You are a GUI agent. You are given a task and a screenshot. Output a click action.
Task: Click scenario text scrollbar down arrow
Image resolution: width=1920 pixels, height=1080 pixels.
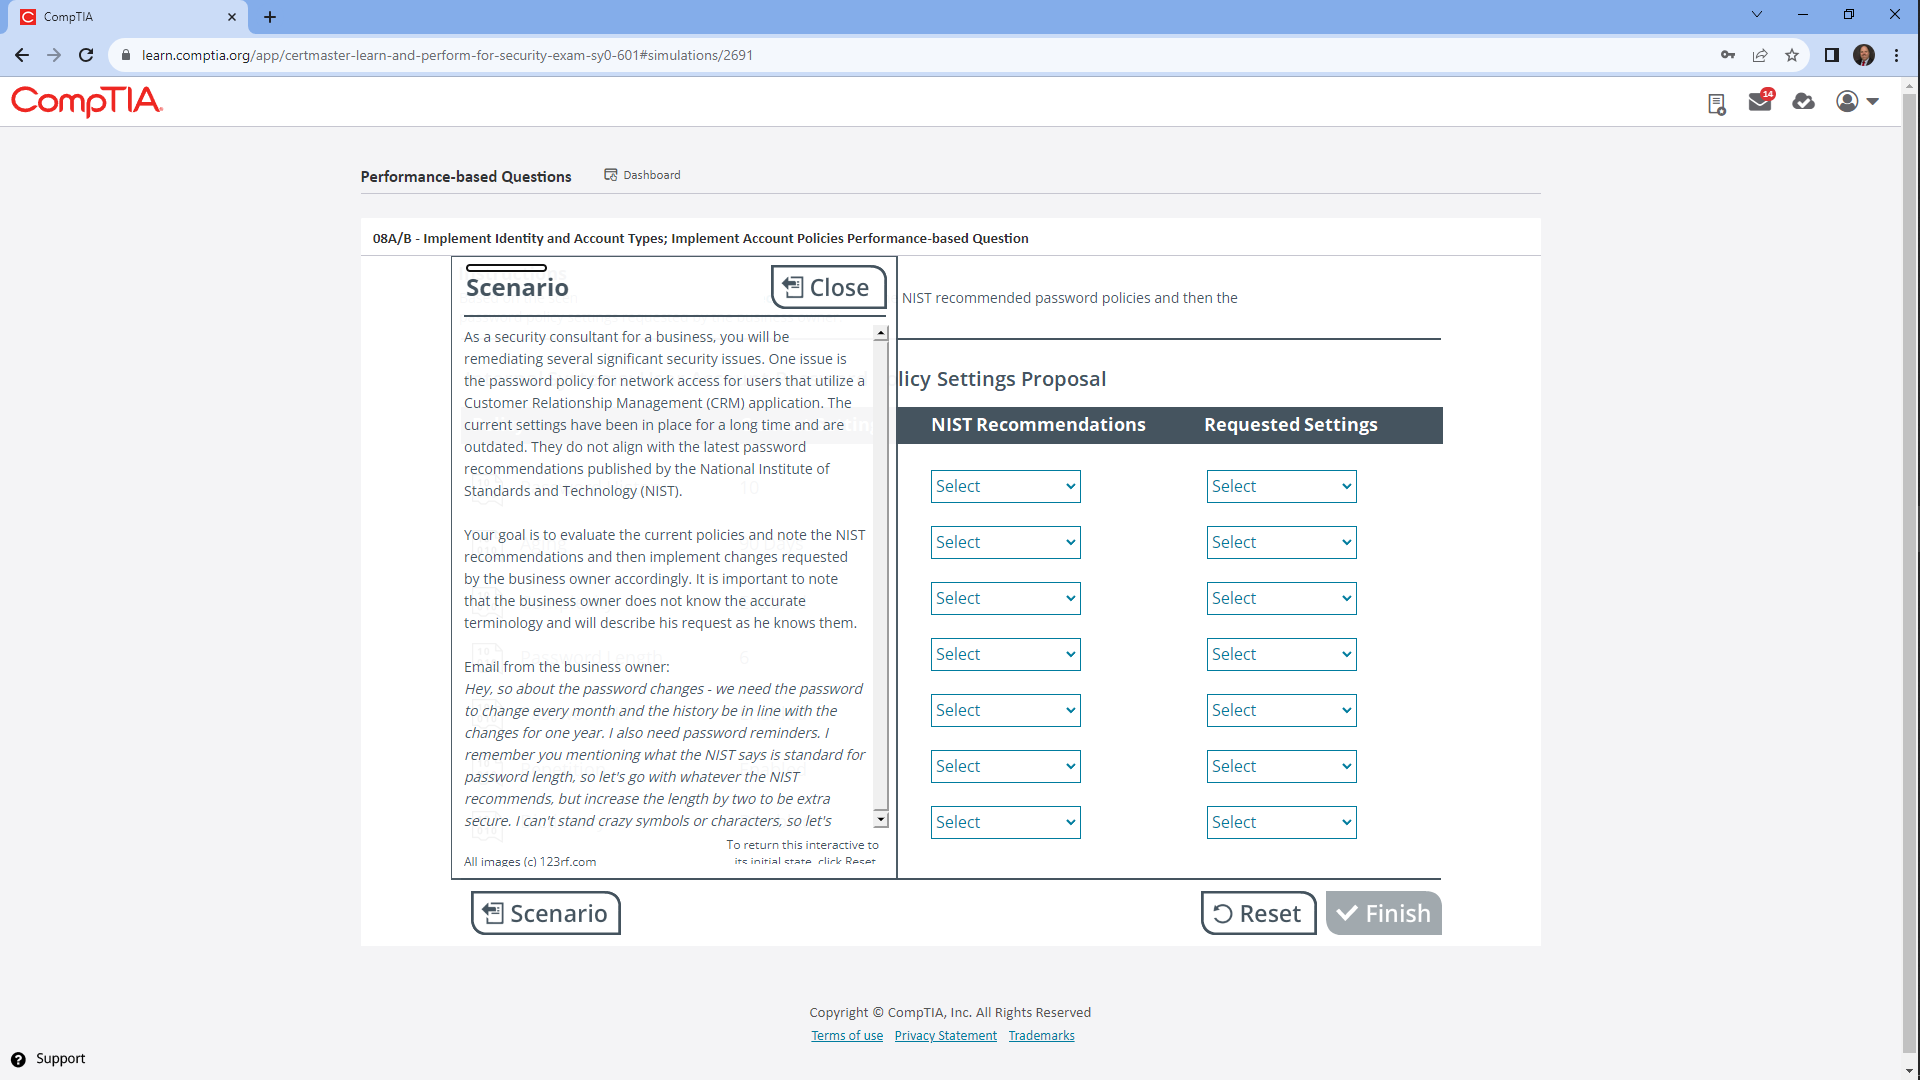coord(880,820)
